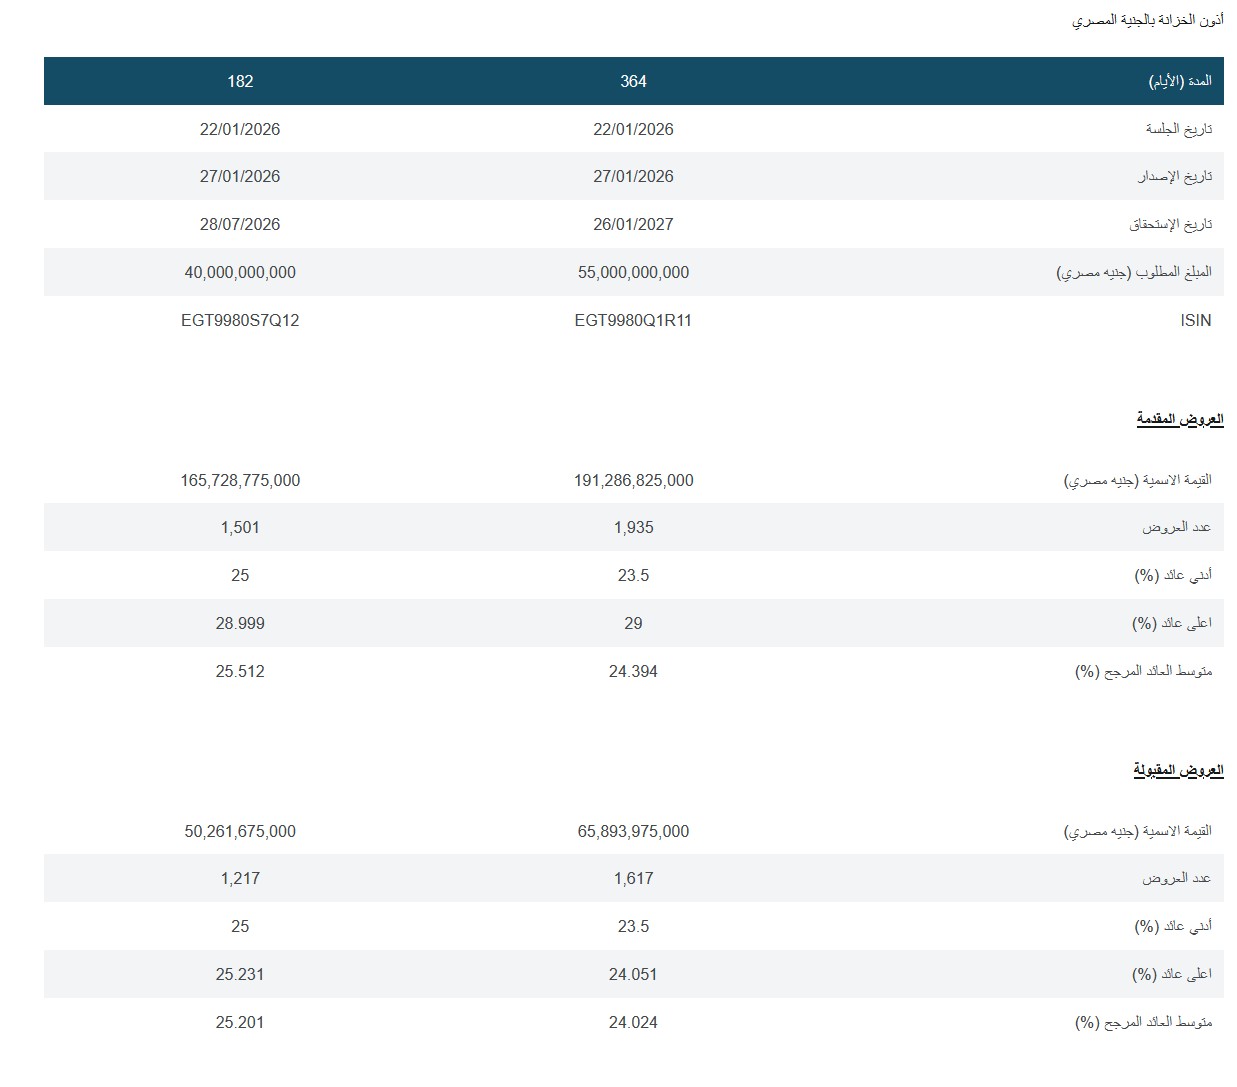Click the المدة (الأيام) header label
Image resolution: width=1237 pixels, height=1087 pixels.
[1179, 81]
